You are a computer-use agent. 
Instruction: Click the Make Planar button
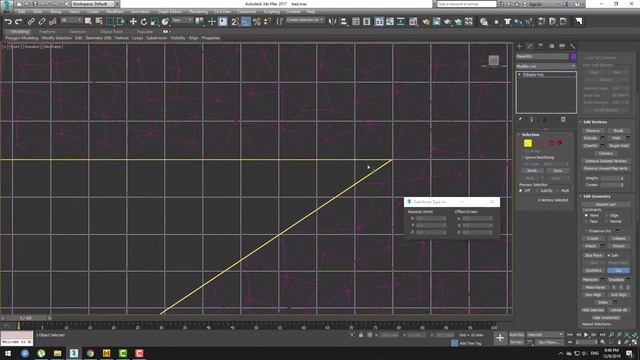[x=595, y=287]
